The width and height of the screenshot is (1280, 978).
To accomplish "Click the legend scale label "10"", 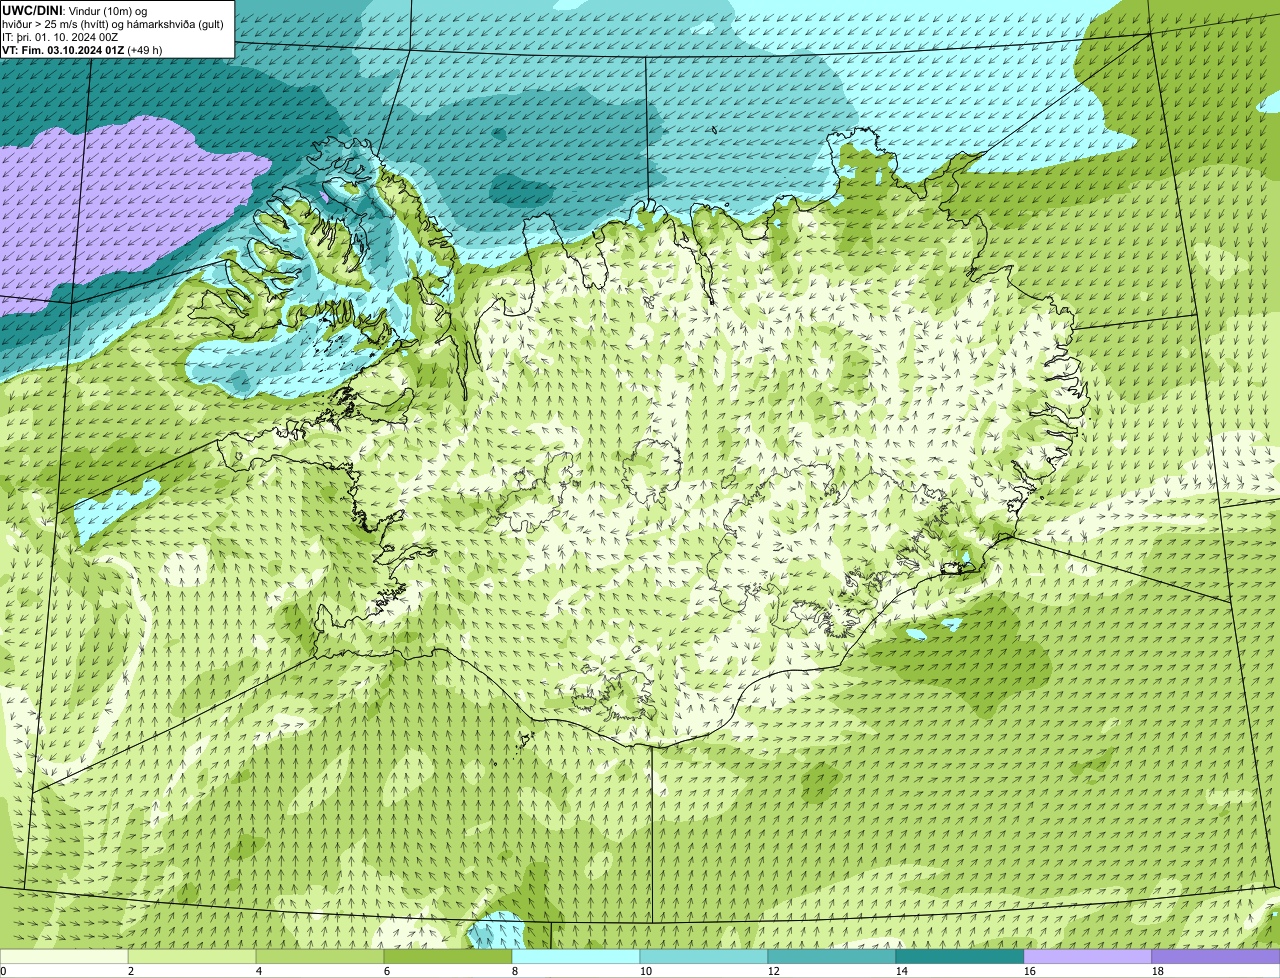I will coord(646,971).
